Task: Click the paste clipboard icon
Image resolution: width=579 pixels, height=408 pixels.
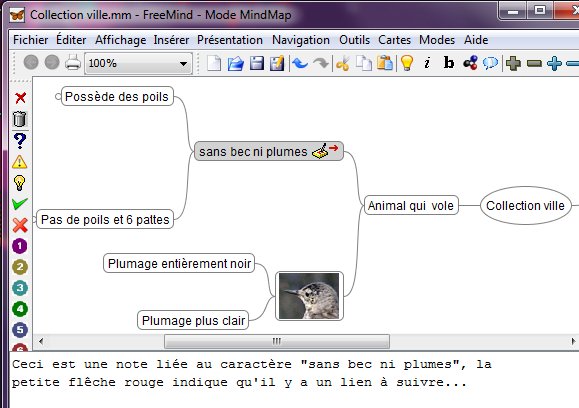Action: click(385, 63)
